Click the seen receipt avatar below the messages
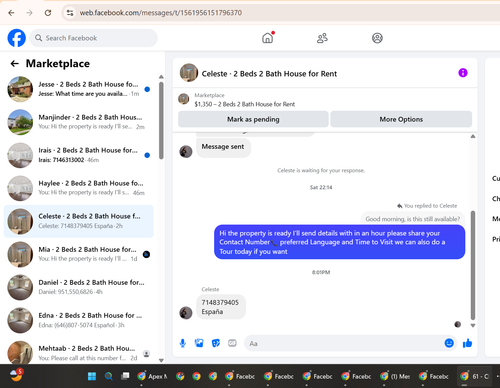 coord(458,324)
